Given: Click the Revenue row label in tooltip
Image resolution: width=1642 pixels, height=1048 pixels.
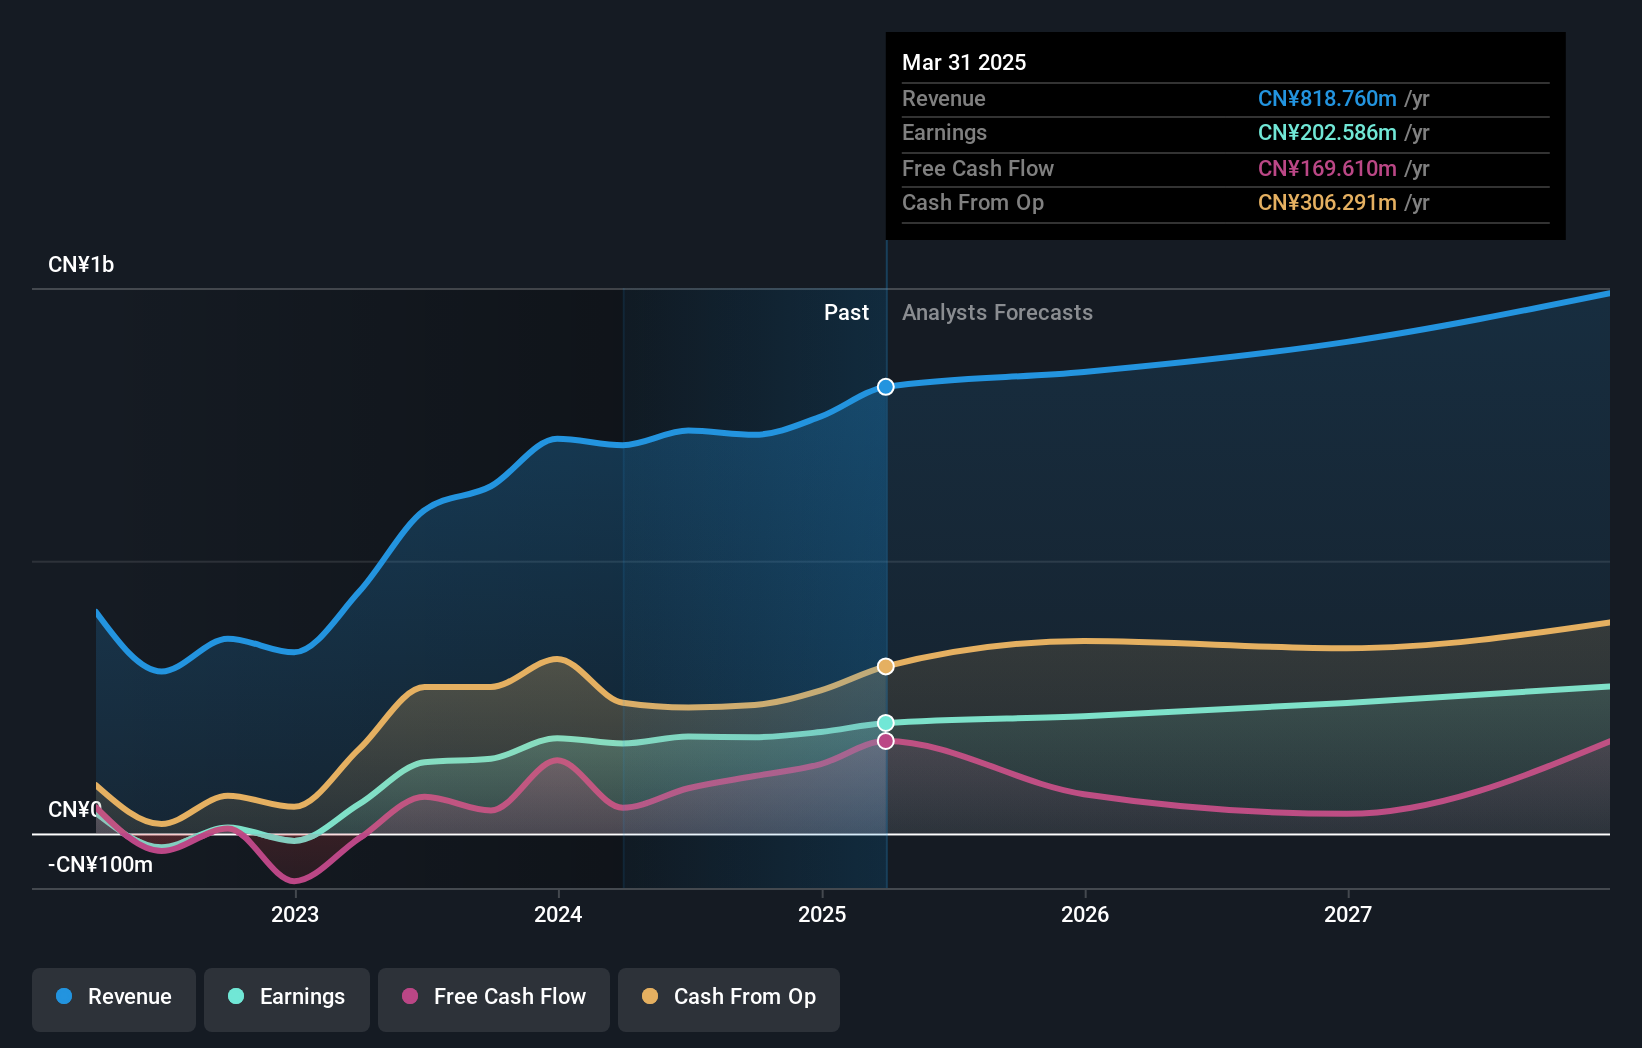Looking at the screenshot, I should [x=944, y=99].
